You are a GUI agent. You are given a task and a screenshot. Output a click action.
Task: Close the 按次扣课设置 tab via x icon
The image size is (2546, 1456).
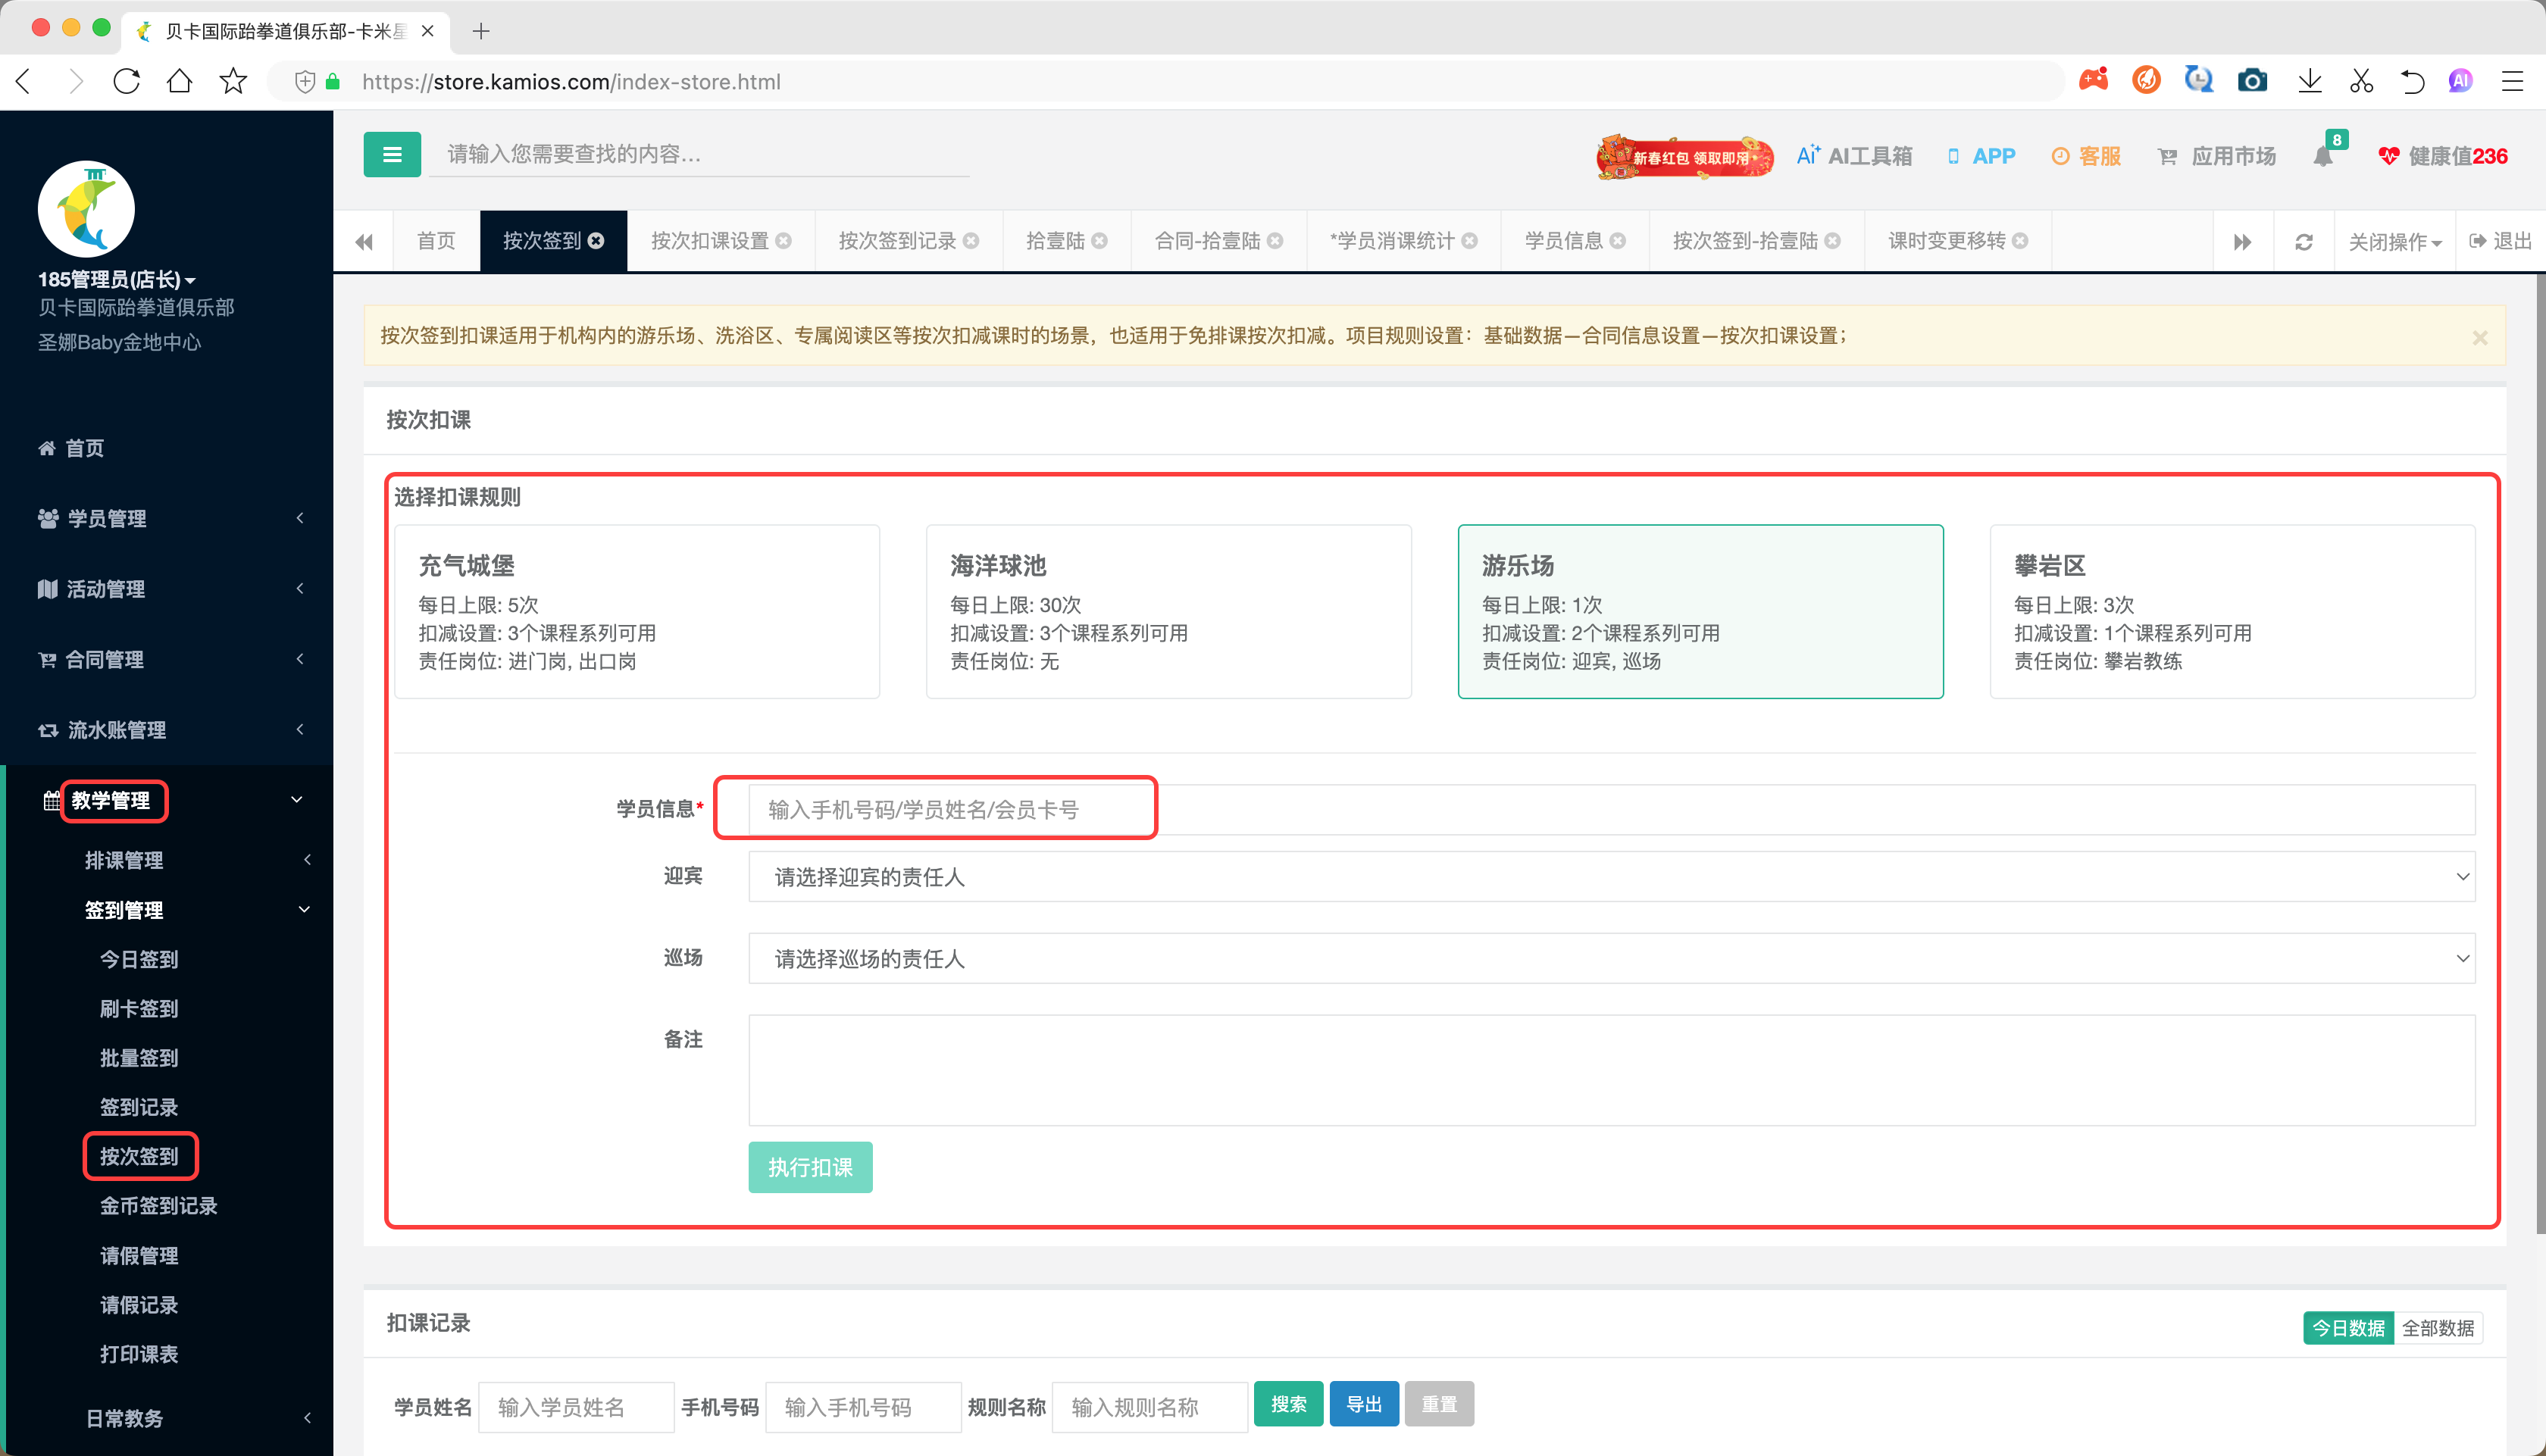[784, 241]
